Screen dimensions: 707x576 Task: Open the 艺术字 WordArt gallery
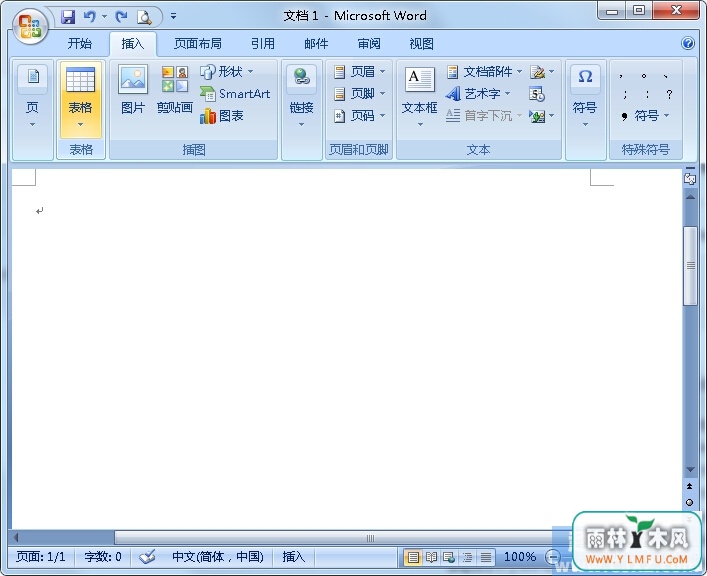coord(477,94)
